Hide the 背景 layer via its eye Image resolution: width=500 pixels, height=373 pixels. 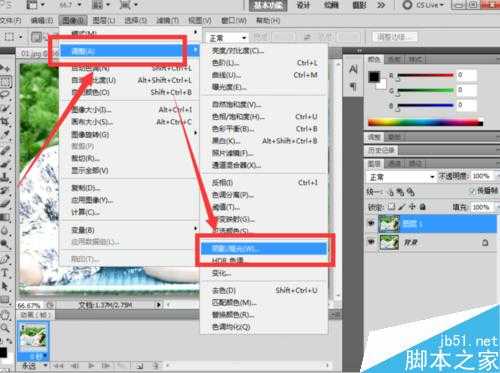pos(371,242)
